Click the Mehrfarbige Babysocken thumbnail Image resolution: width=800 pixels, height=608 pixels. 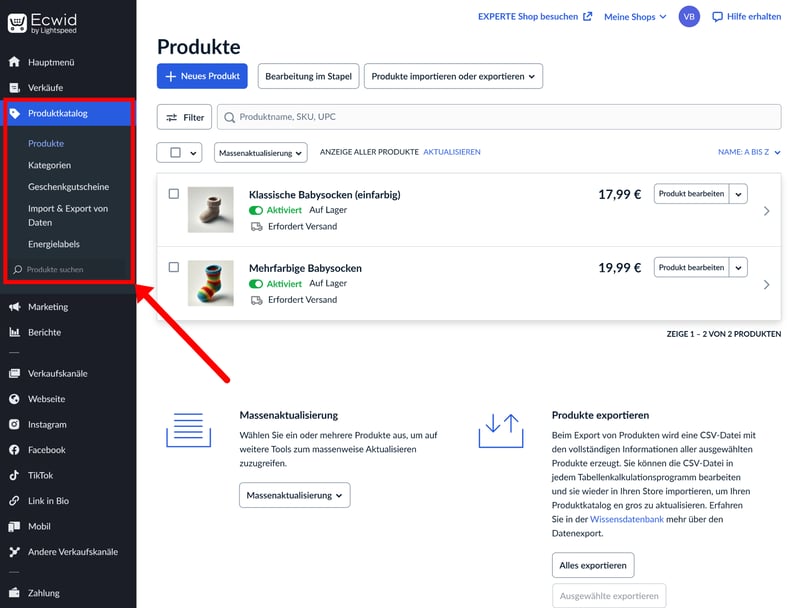coord(211,283)
